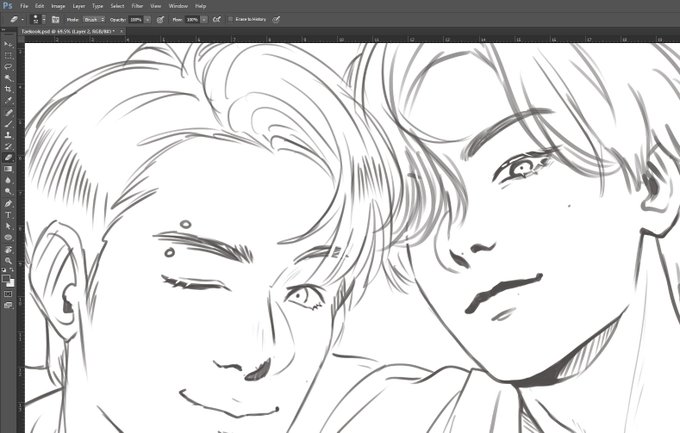The image size is (680, 433).
Task: Open the Flow slider arrow
Action: pyautogui.click(x=204, y=20)
